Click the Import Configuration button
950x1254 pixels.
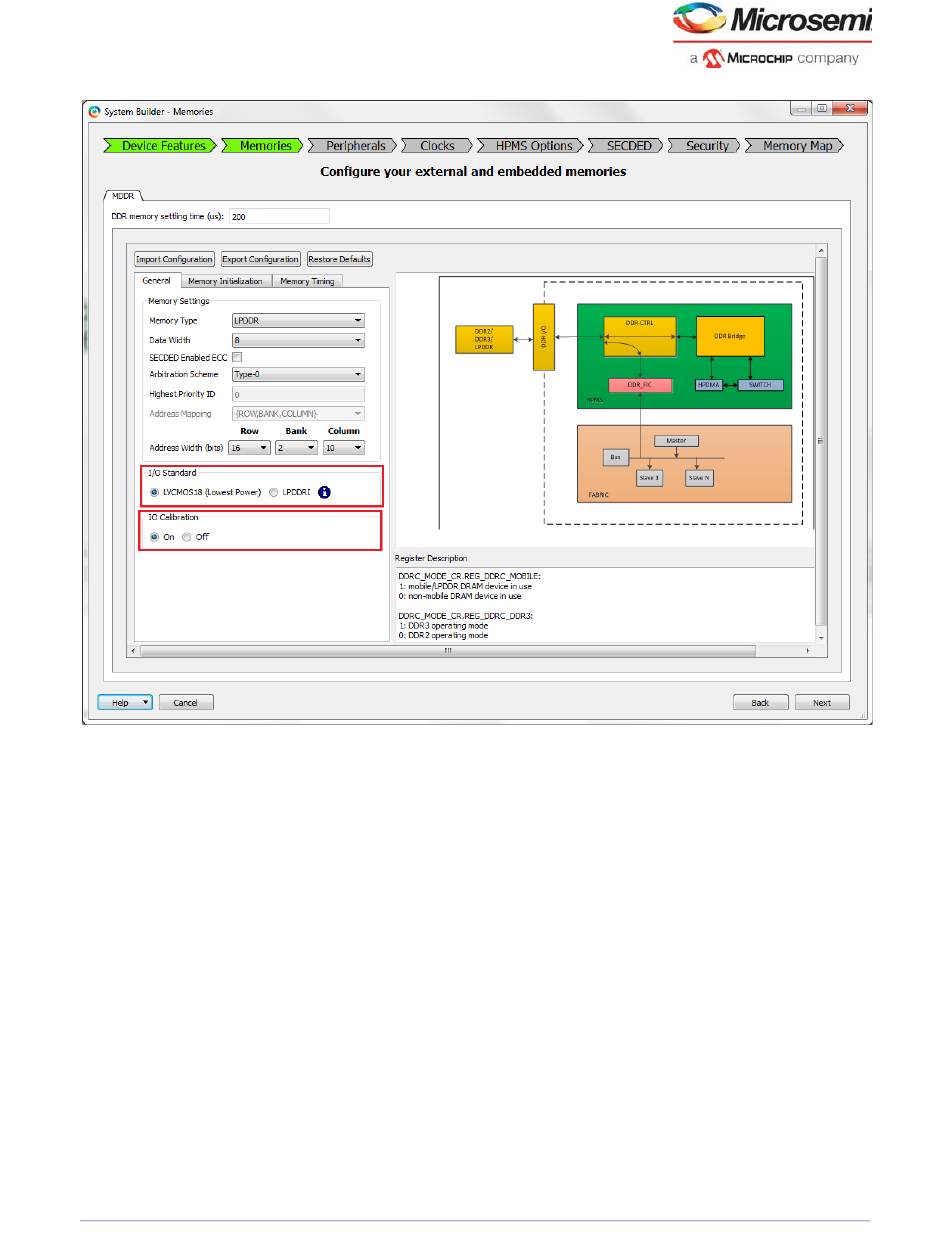pyautogui.click(x=175, y=259)
